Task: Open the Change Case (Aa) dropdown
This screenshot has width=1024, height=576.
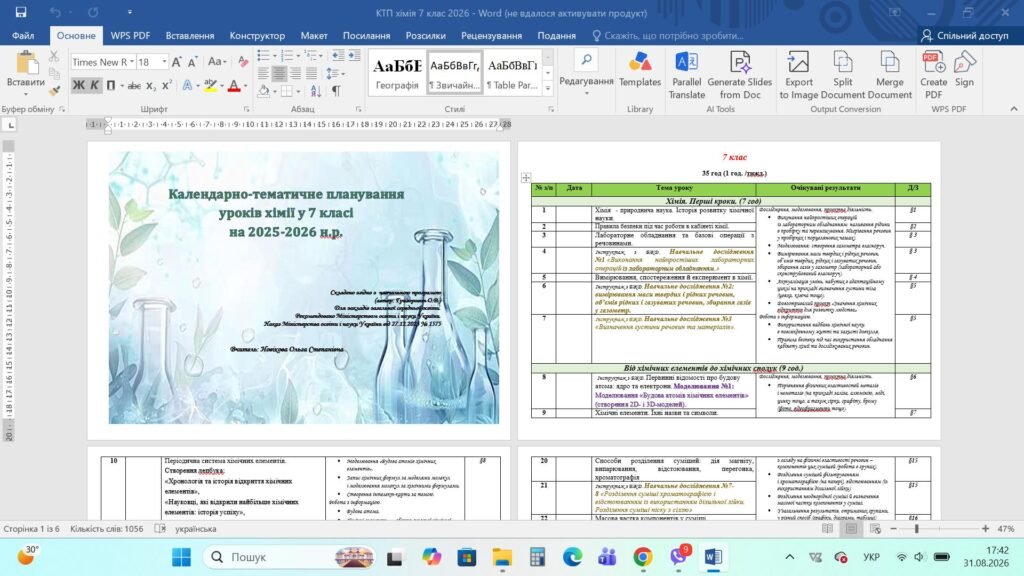Action: (217, 62)
